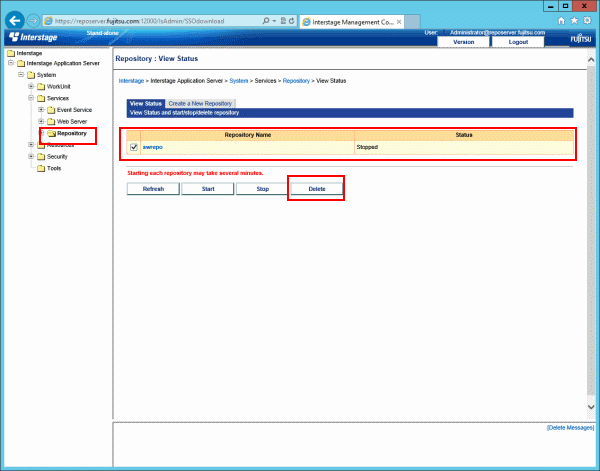Click scrollbar up arrow in main pane

tap(591, 60)
